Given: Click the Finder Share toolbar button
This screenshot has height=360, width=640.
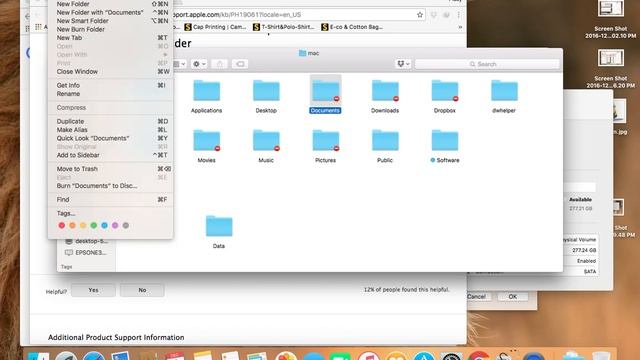Looking at the screenshot, I should click(220, 64).
